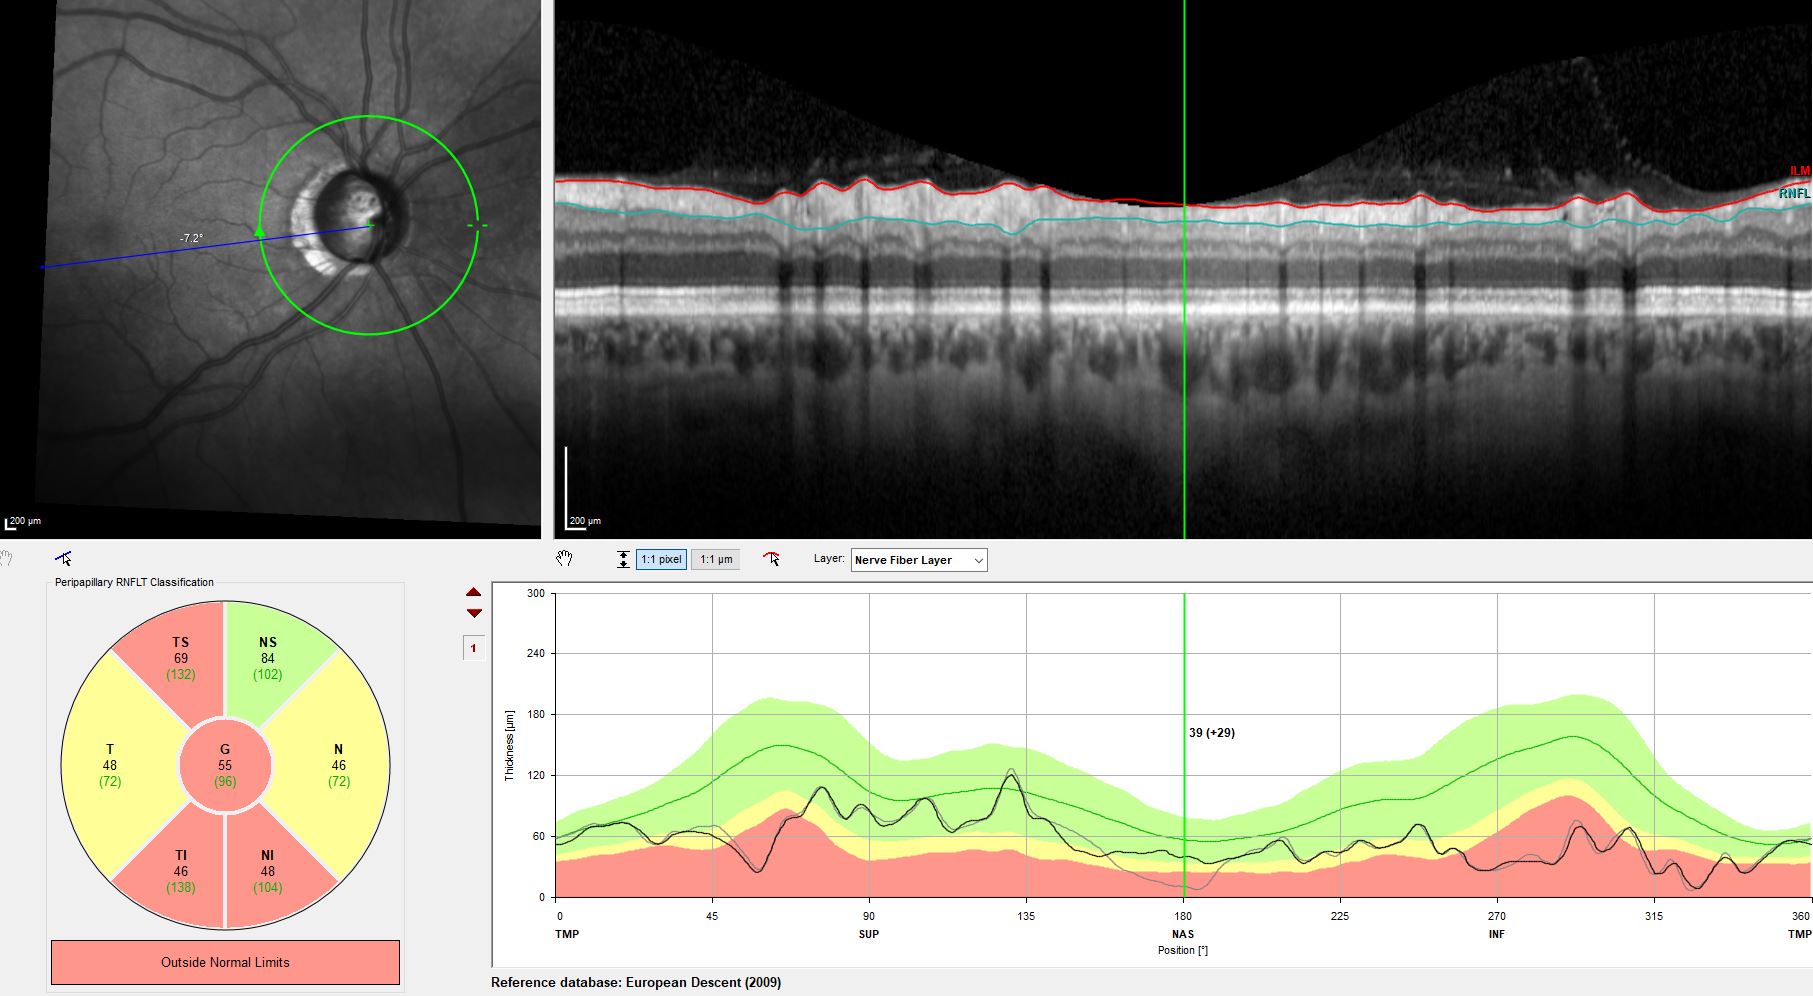The width and height of the screenshot is (1813, 996).
Task: Click the green arrow marker on scan circle
Action: coord(260,232)
